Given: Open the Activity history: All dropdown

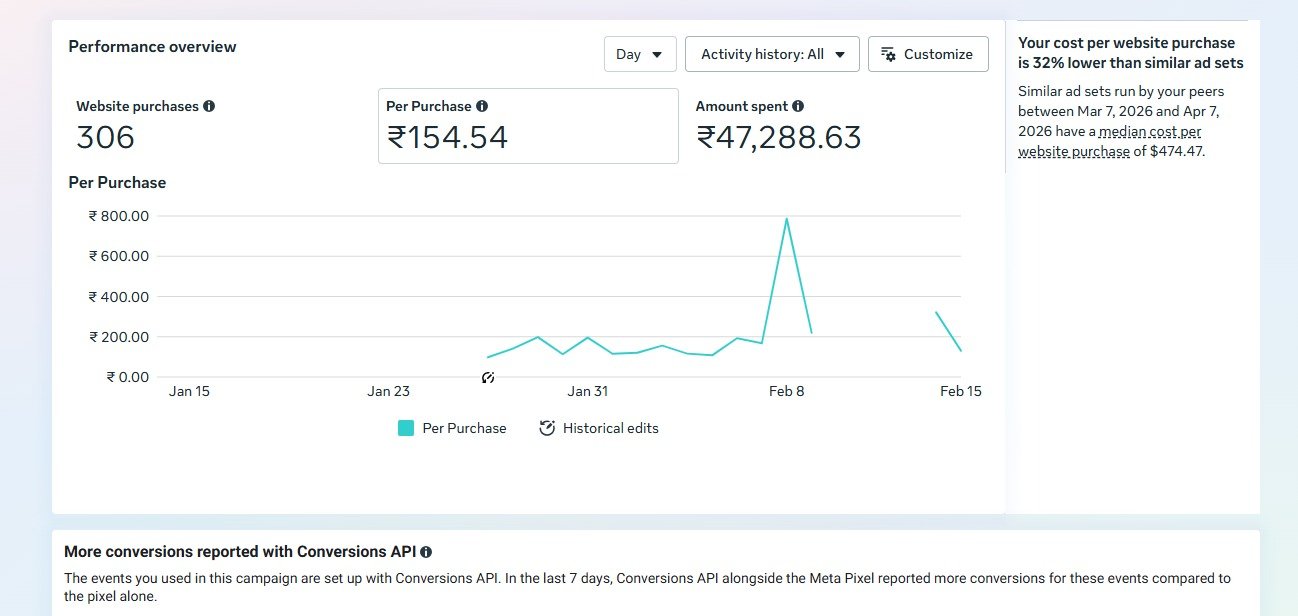Looking at the screenshot, I should coord(772,54).
